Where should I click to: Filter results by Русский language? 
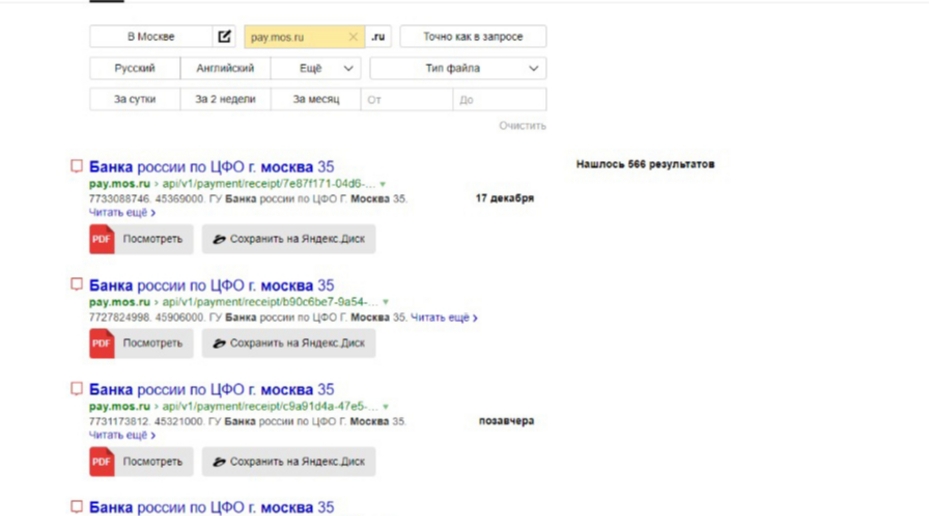click(x=135, y=68)
